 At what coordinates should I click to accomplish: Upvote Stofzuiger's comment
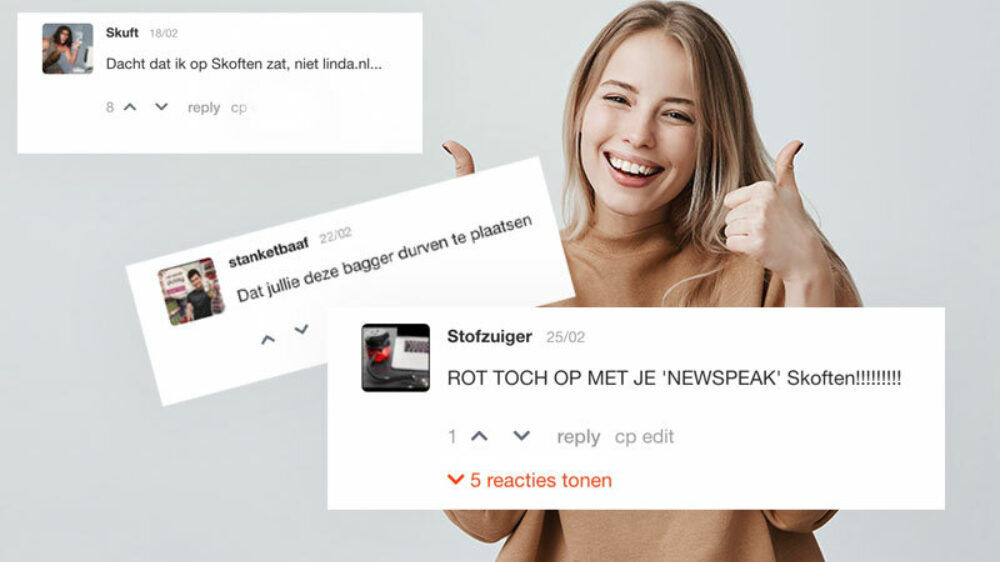(480, 436)
